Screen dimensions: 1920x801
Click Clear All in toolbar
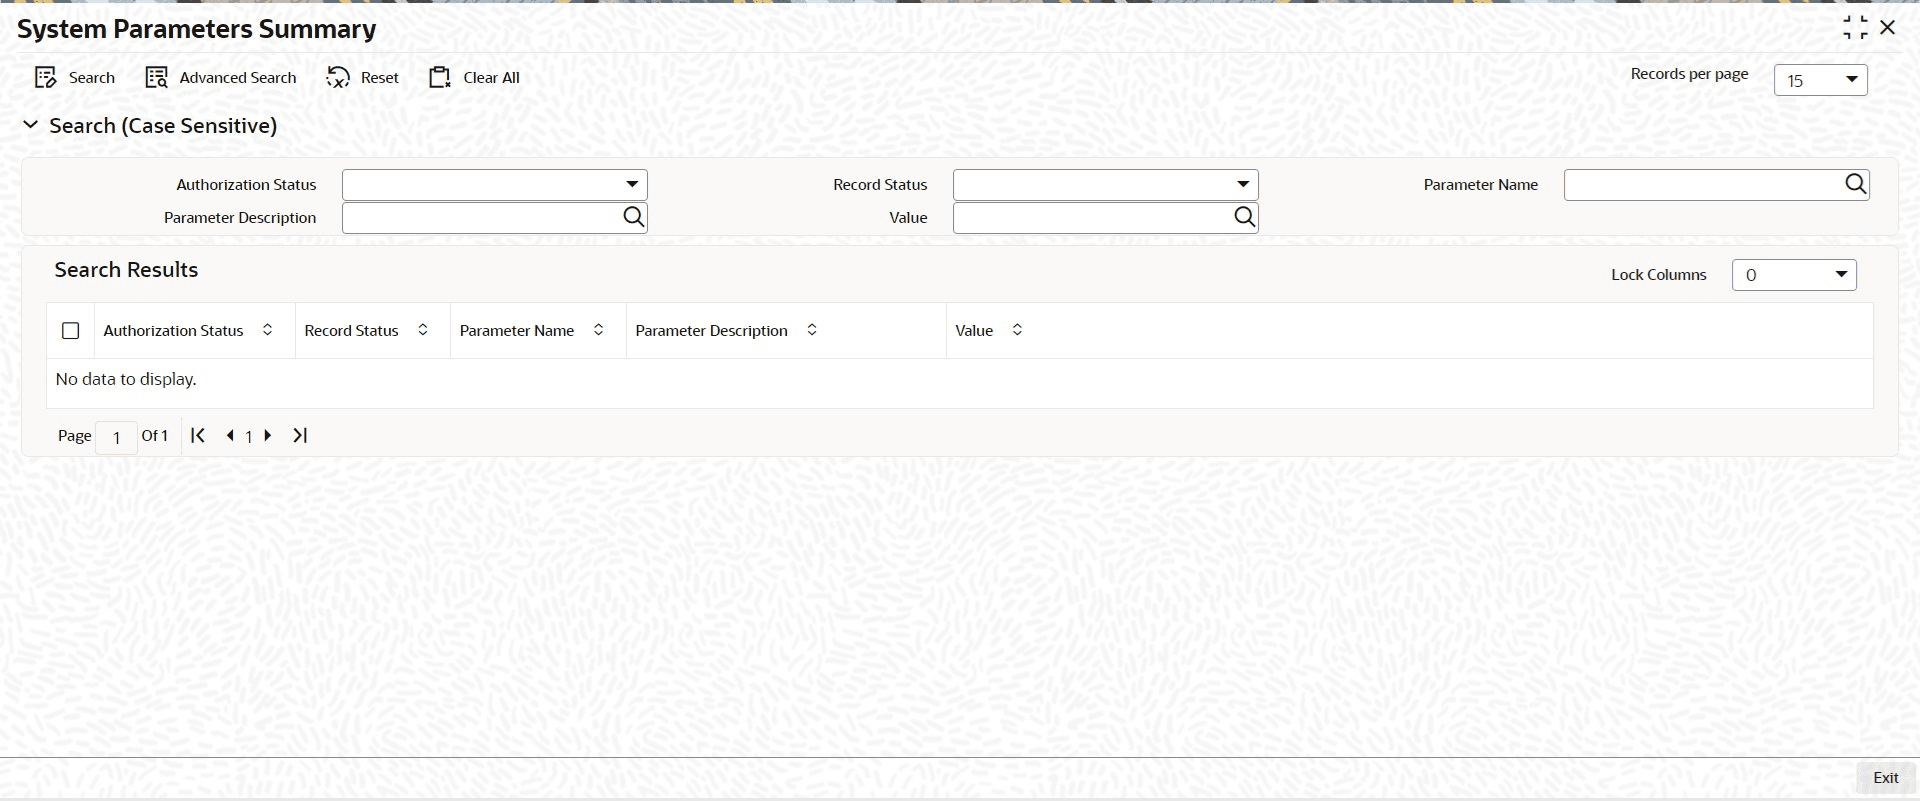[474, 78]
